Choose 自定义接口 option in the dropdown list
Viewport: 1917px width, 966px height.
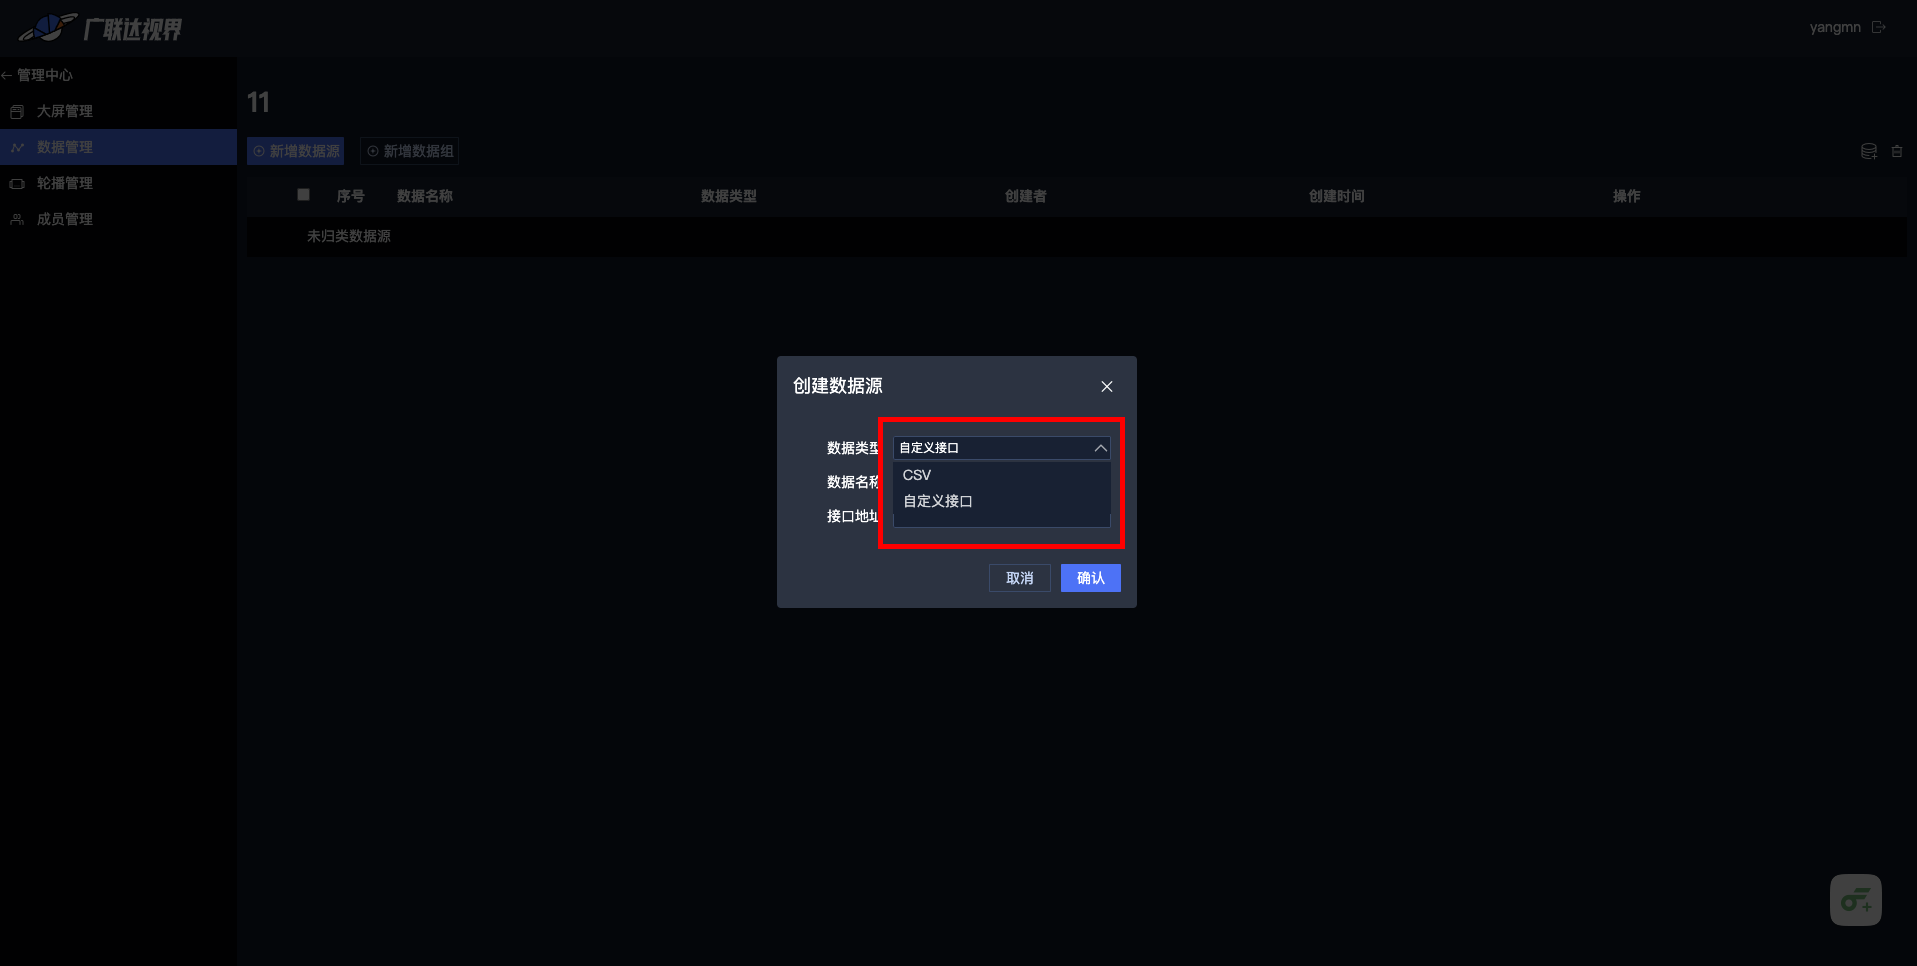[938, 501]
